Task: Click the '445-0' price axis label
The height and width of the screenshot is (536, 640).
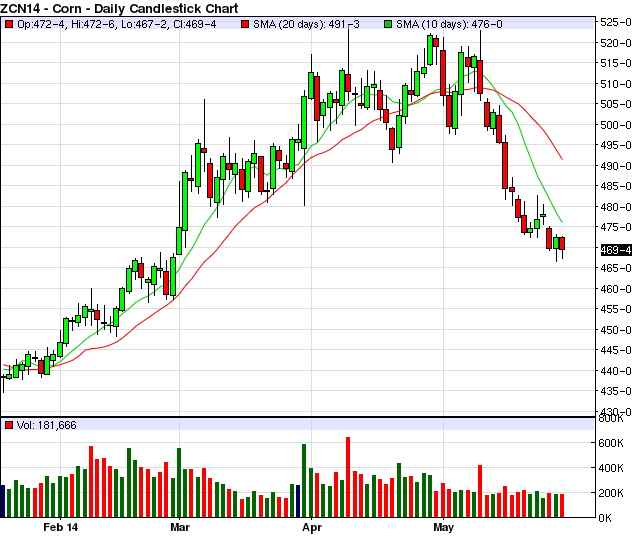Action: pos(616,350)
